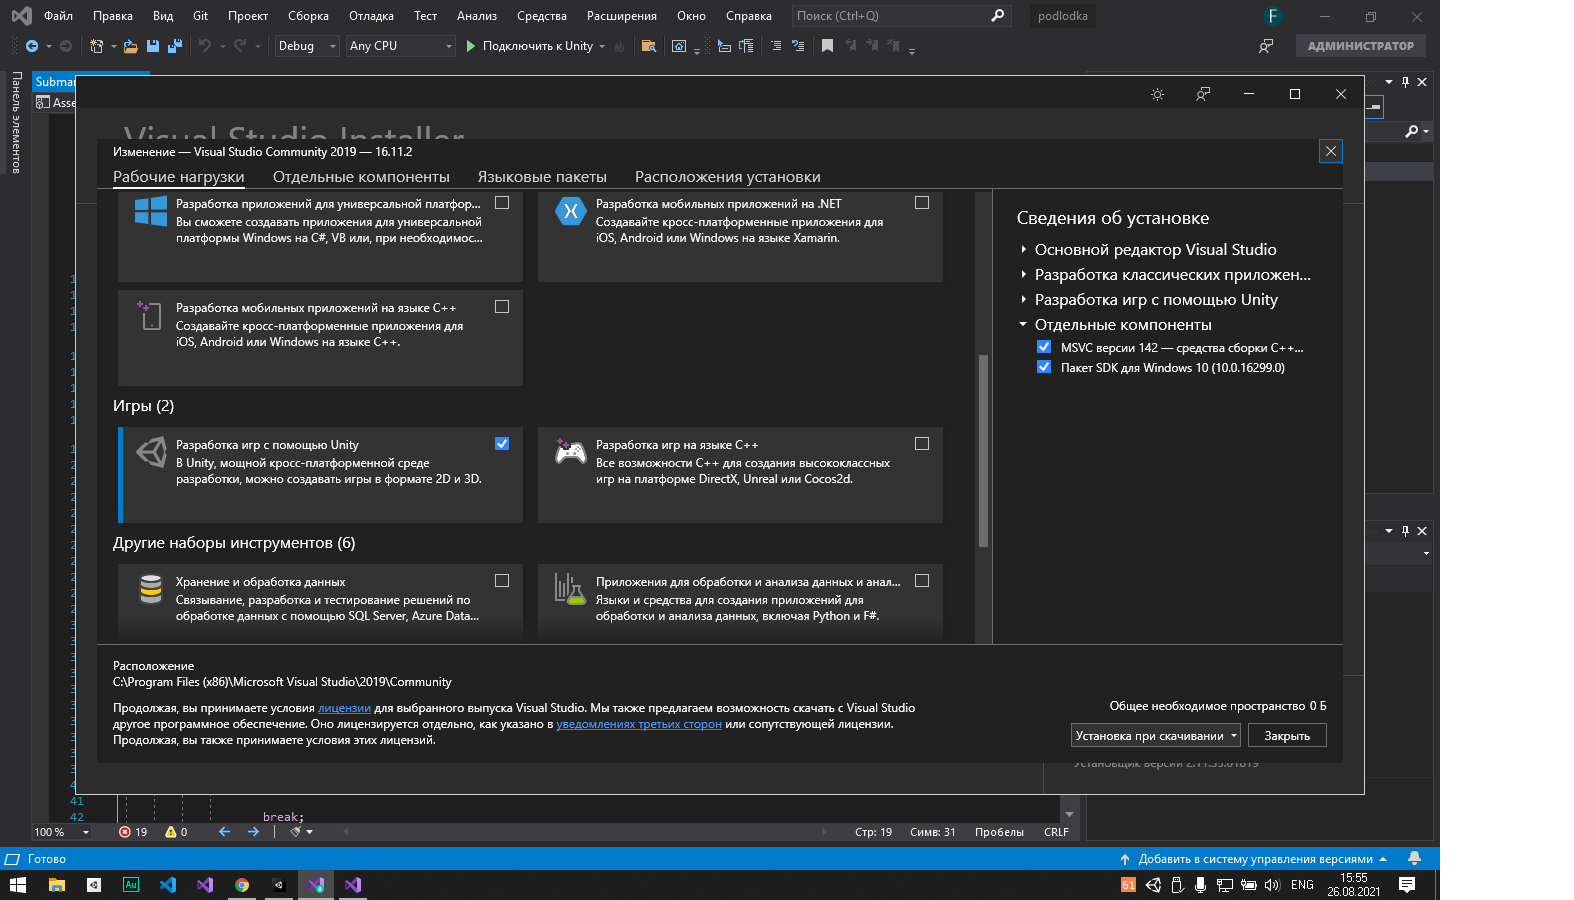This screenshot has height=900, width=1574.
Task: Uncheck the Unity game development workload
Action: point(502,444)
